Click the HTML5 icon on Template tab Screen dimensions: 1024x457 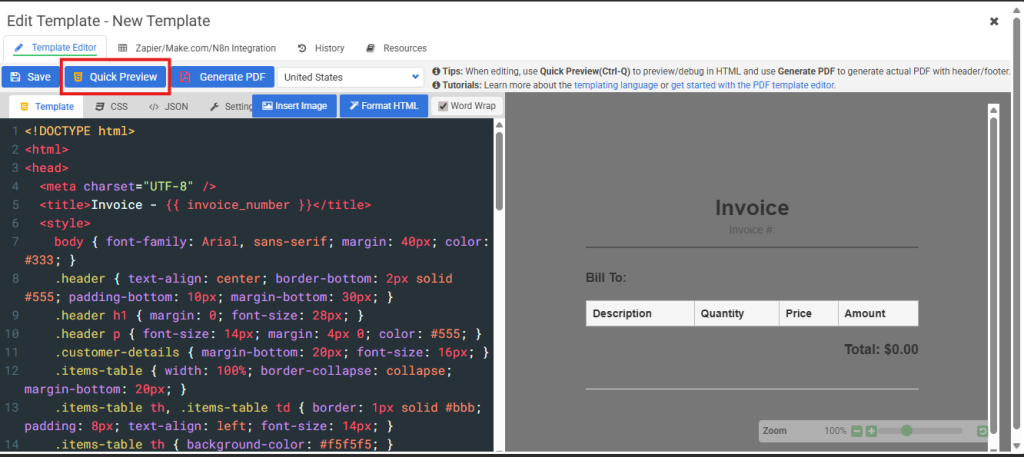coord(24,106)
